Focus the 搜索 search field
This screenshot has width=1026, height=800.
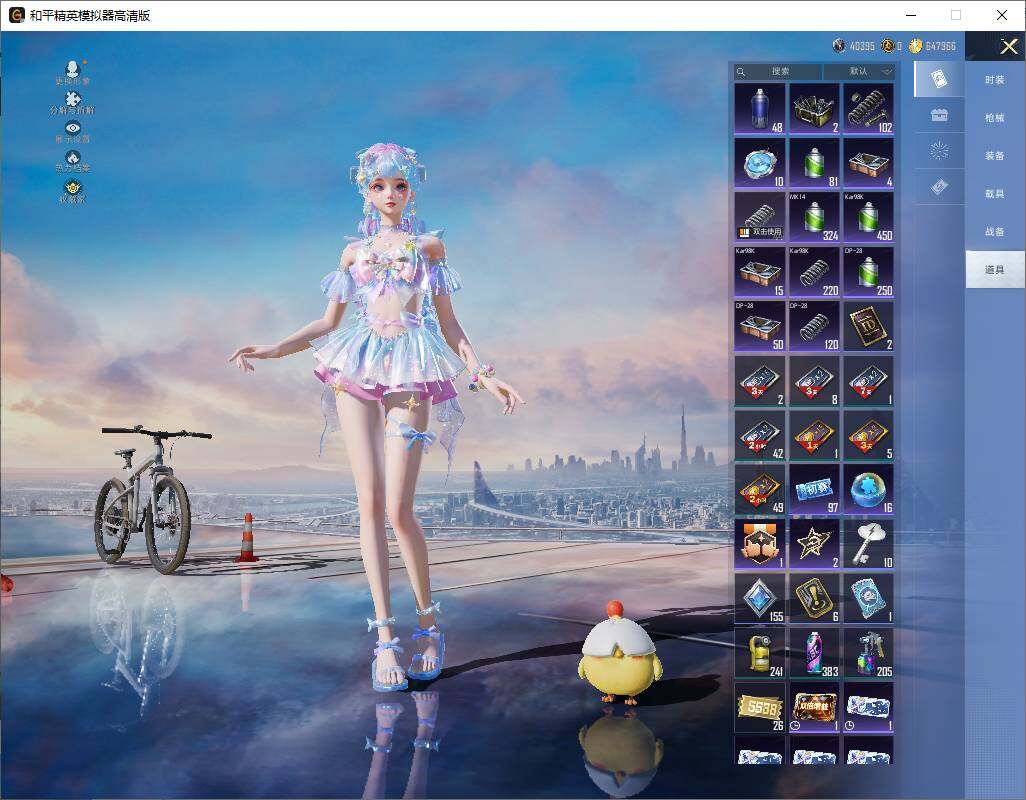click(x=777, y=71)
